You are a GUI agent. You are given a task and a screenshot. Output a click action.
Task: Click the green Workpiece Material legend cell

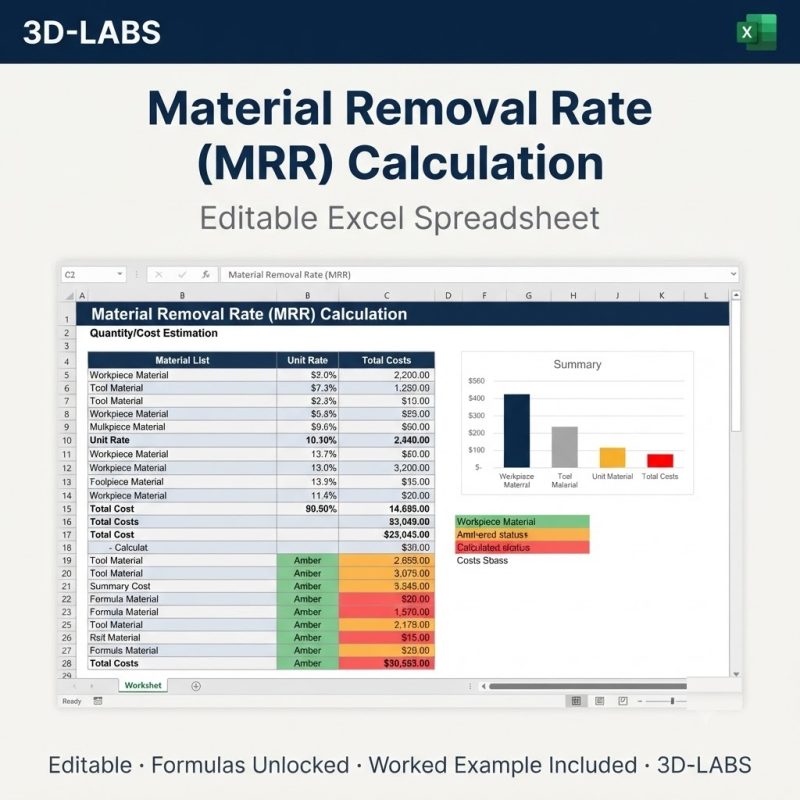522,522
